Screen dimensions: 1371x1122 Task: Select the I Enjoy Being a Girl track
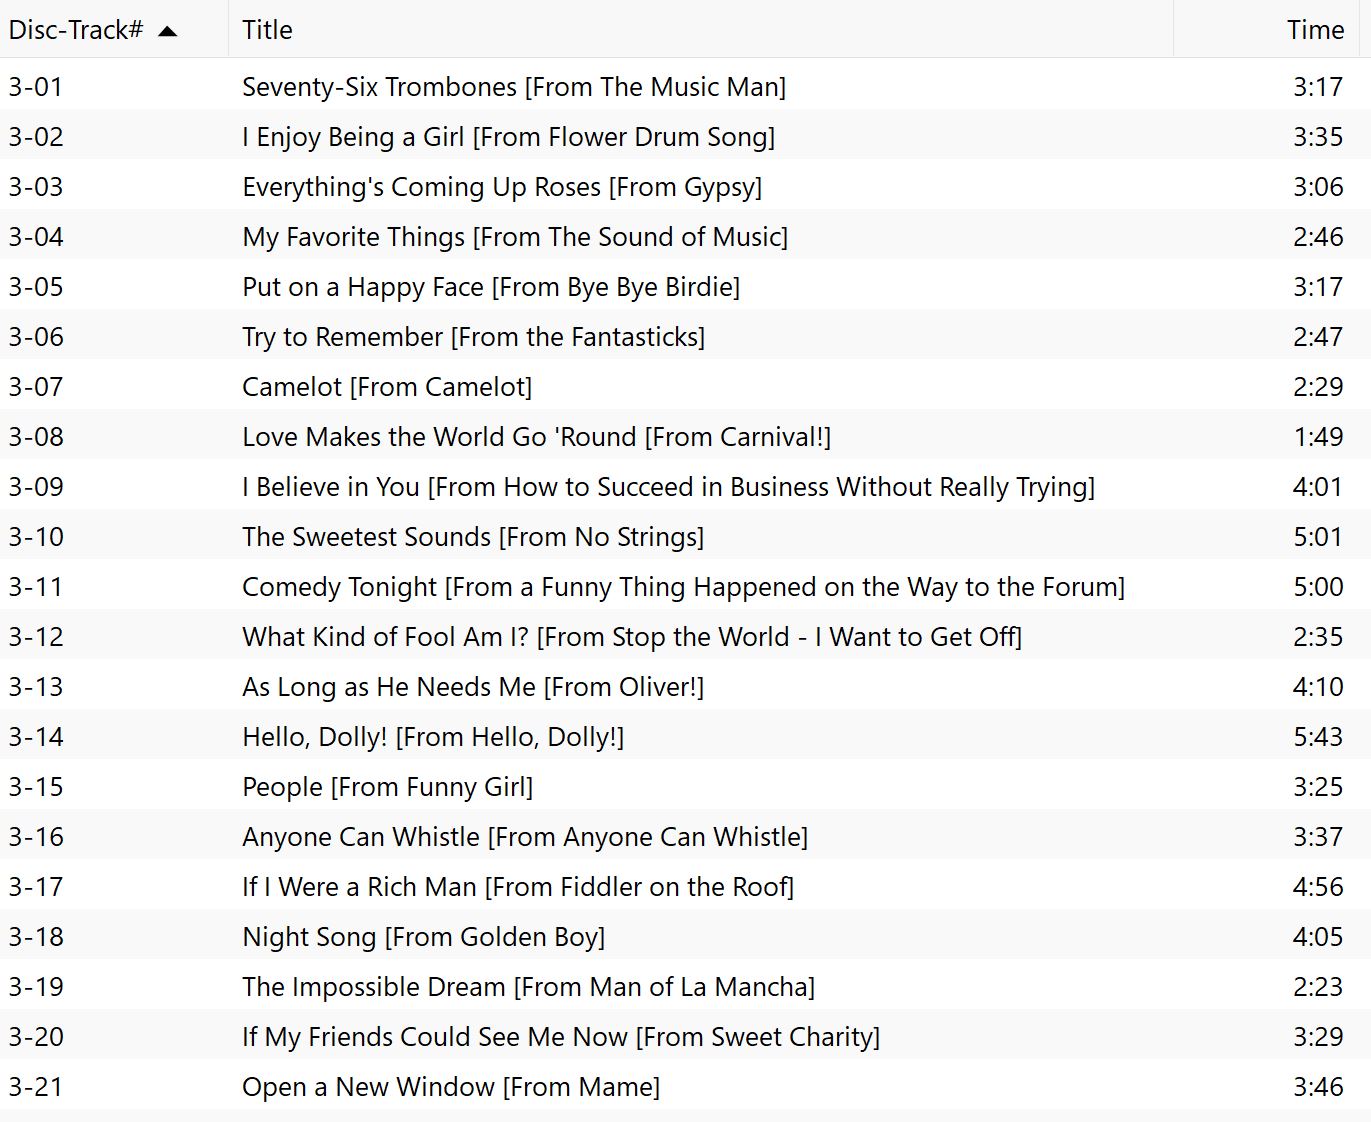[x=508, y=137]
